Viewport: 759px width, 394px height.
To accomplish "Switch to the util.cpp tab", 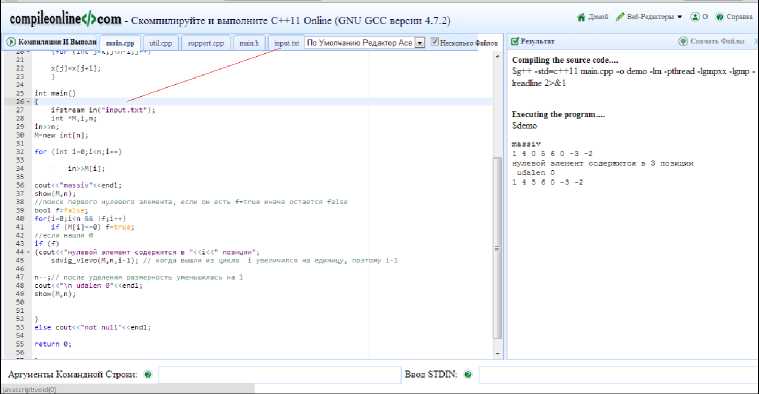I will tap(161, 43).
